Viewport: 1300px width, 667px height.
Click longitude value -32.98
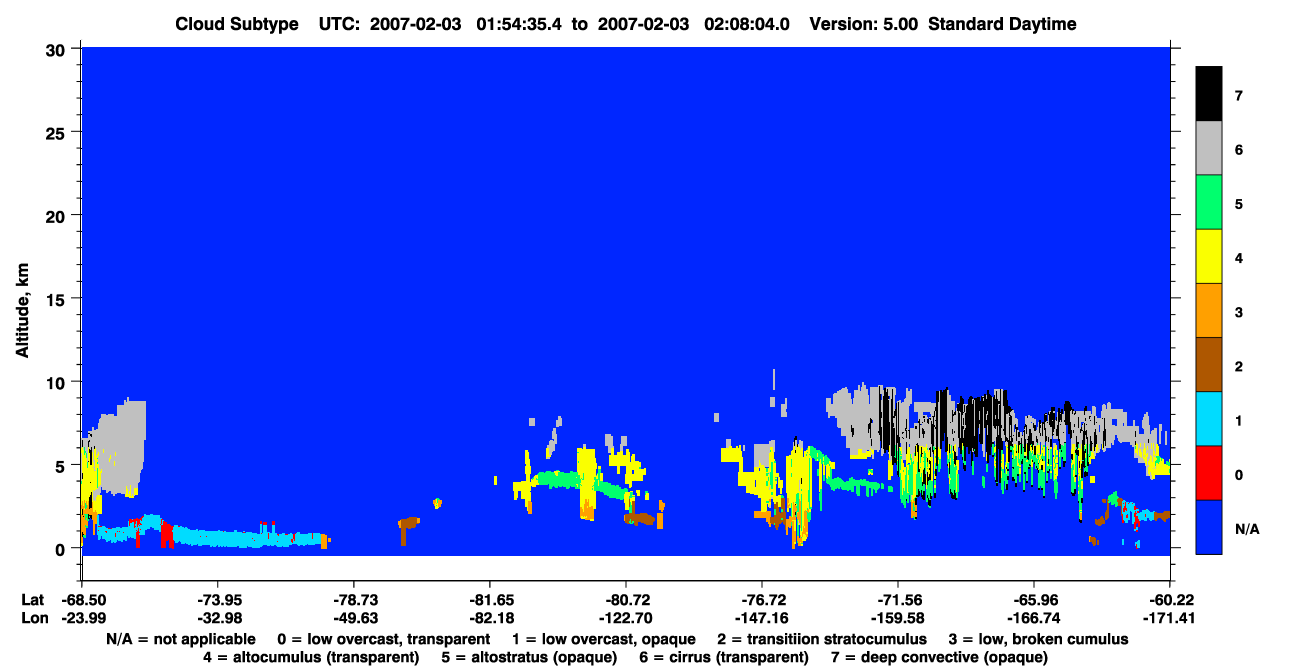click(217, 618)
